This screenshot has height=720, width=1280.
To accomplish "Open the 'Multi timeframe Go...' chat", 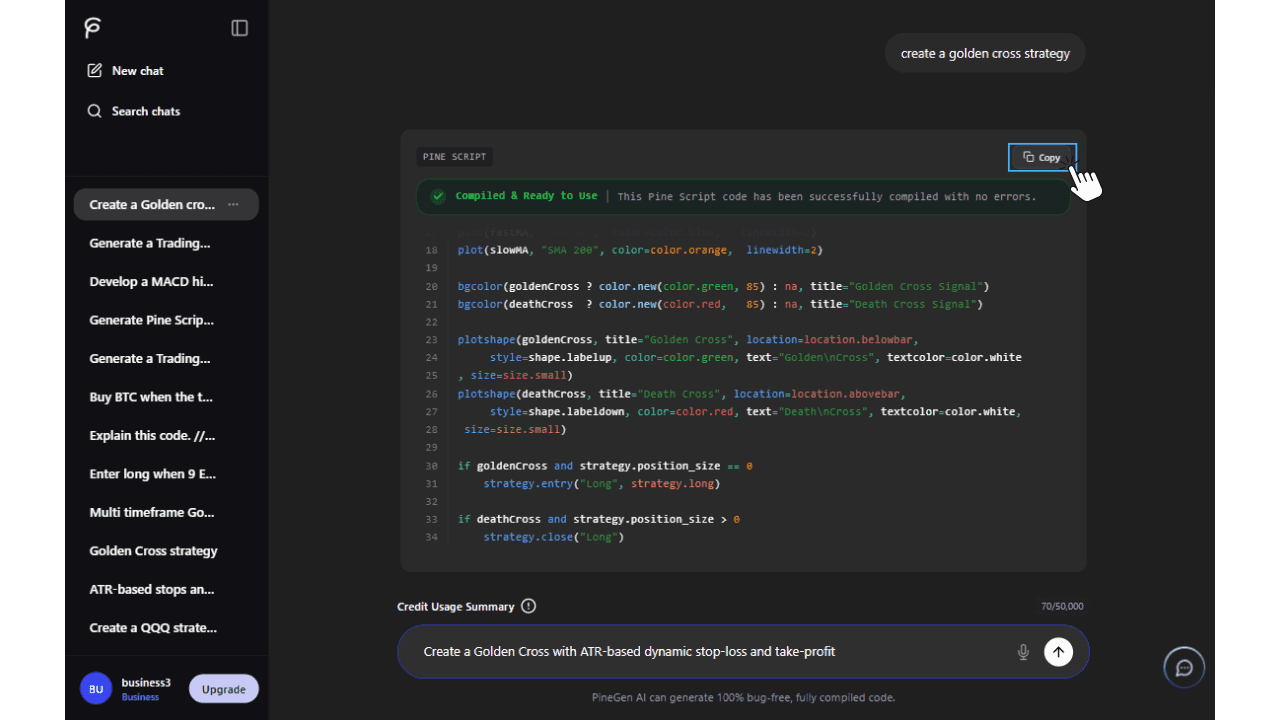I will point(151,512).
